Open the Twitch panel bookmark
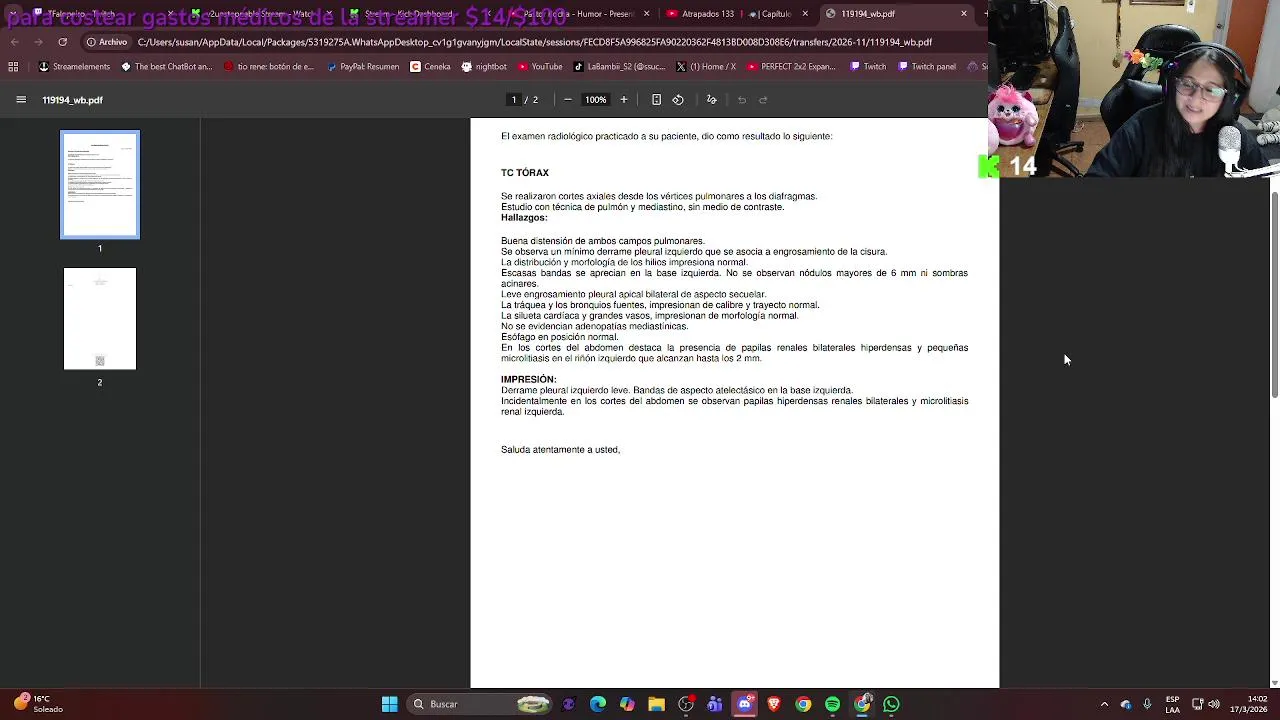The image size is (1280, 720). point(927,67)
